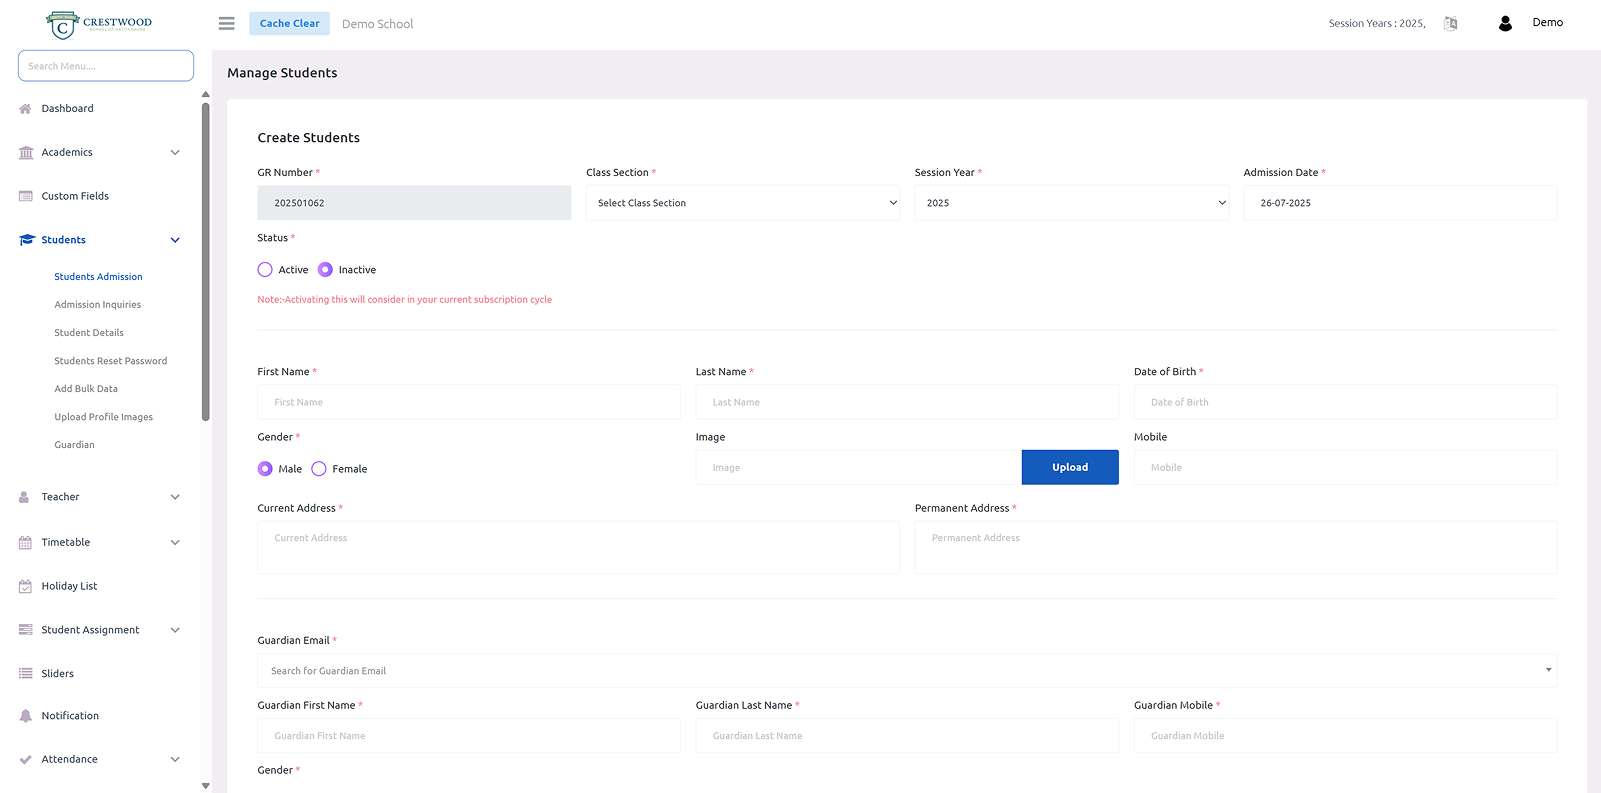Click the sidebar vertical scrollbar

point(205,260)
